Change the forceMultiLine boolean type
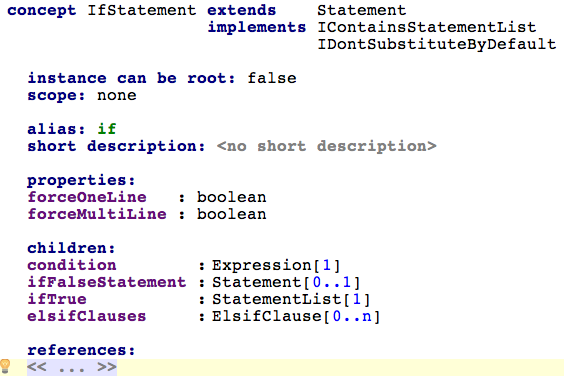564x389 pixels. [x=232, y=214]
